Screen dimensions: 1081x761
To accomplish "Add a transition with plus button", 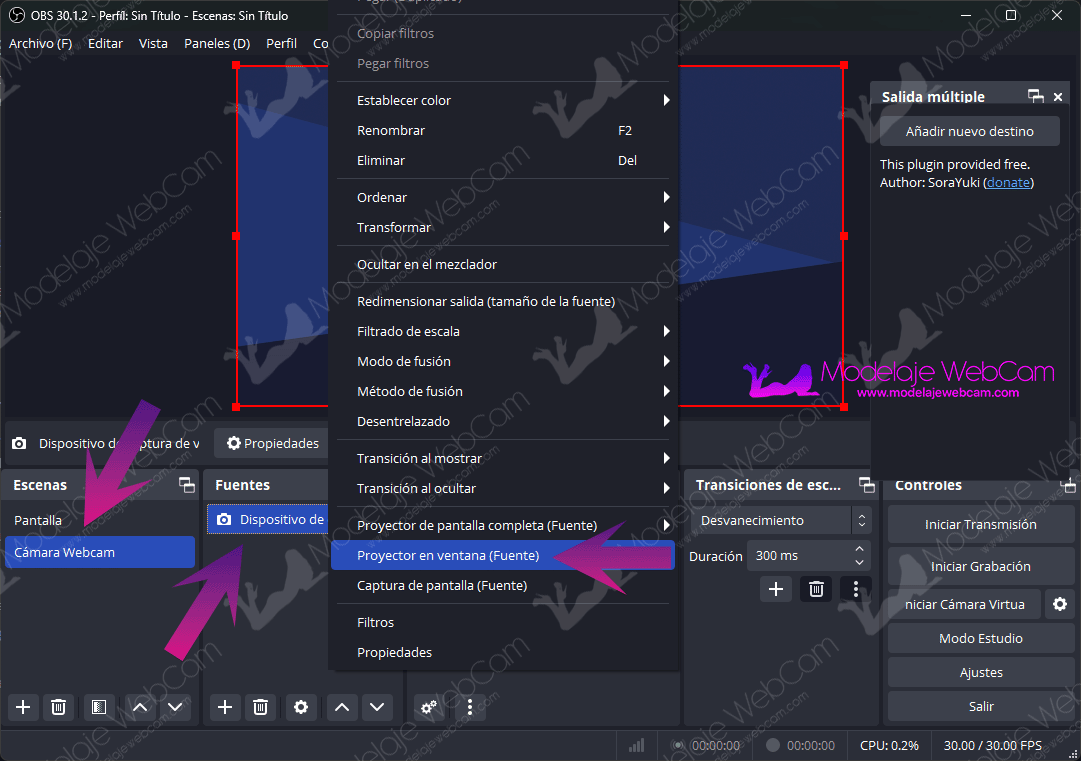I will pyautogui.click(x=775, y=589).
